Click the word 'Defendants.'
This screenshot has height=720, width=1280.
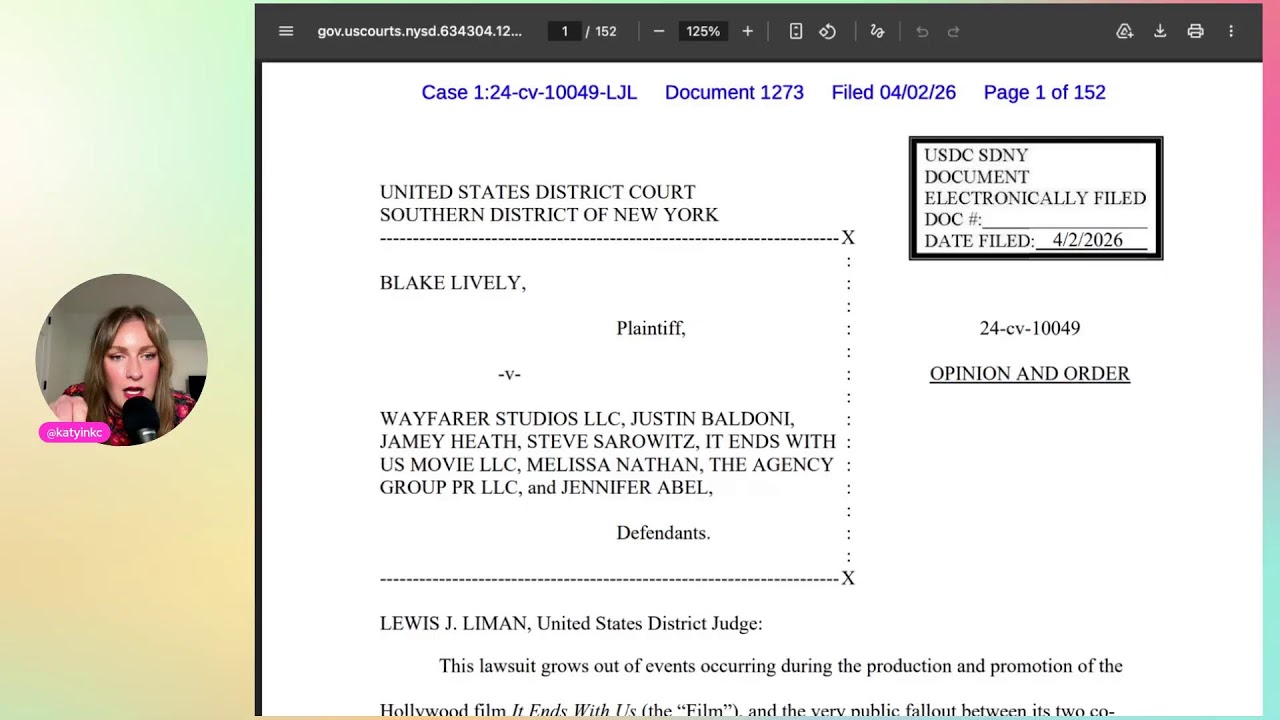click(663, 533)
